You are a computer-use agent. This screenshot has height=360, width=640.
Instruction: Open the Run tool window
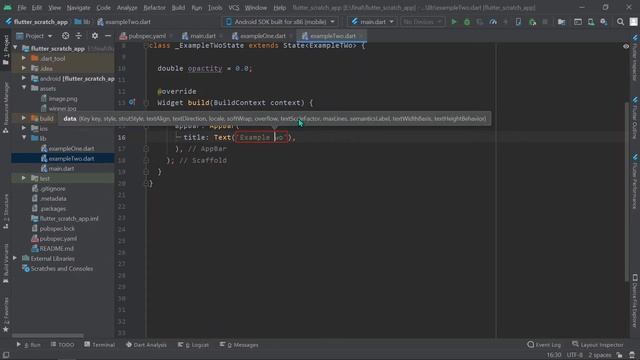[x=28, y=345]
